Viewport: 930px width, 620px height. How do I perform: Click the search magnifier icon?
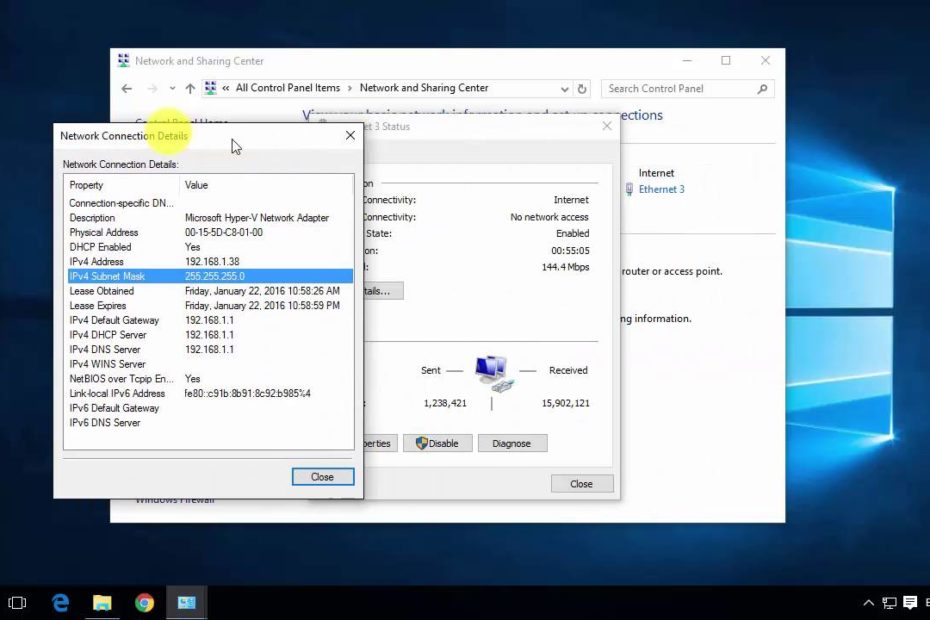point(763,89)
